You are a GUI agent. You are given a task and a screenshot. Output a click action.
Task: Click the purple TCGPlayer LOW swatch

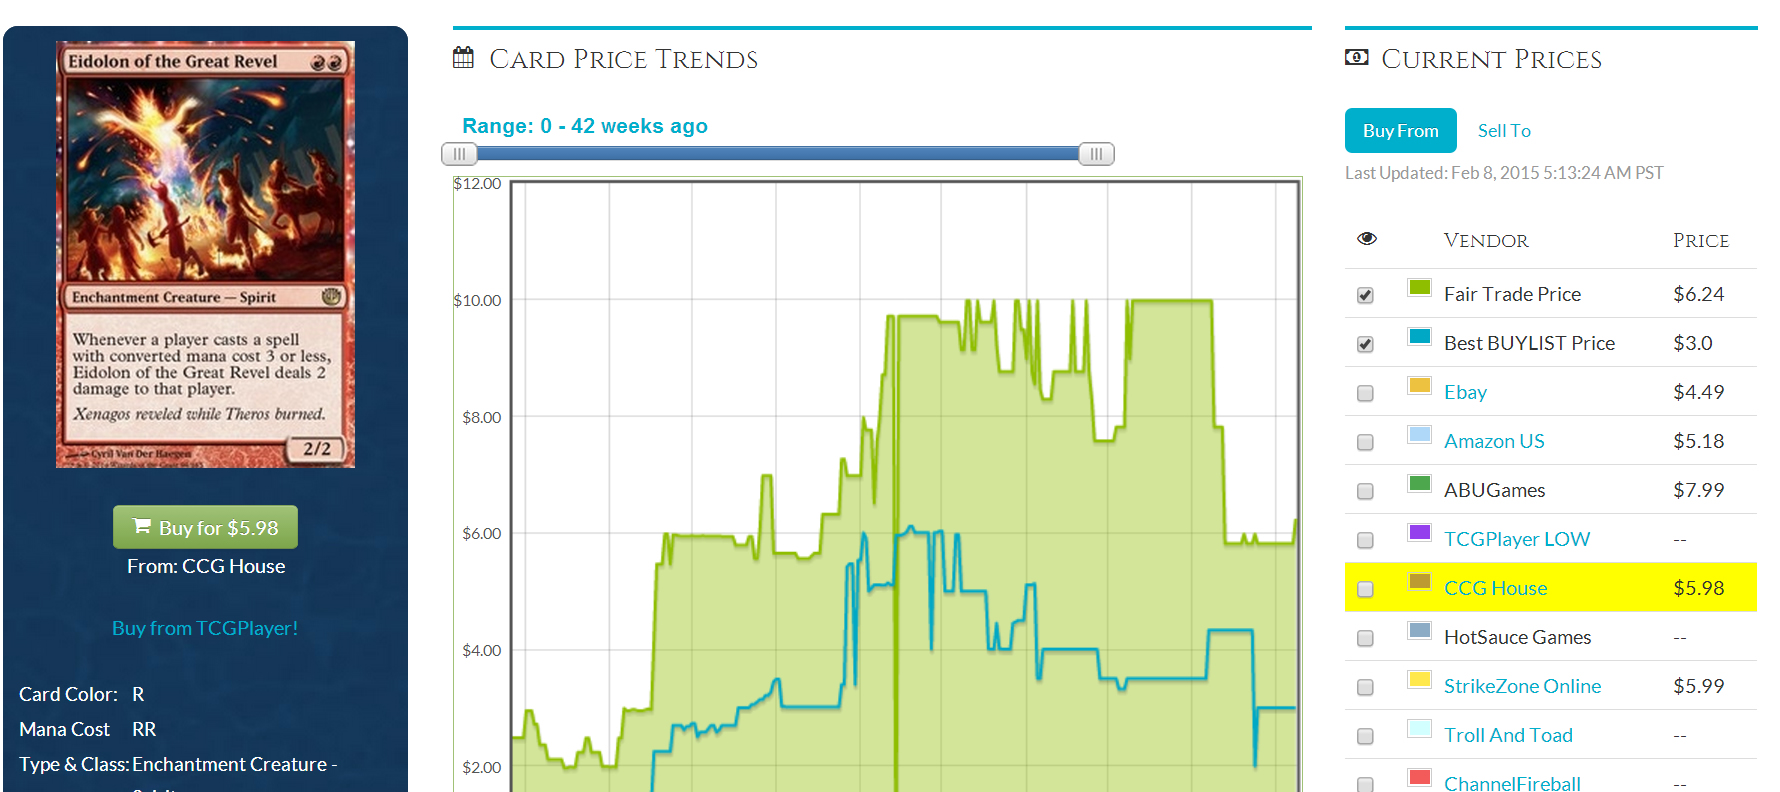(1419, 533)
